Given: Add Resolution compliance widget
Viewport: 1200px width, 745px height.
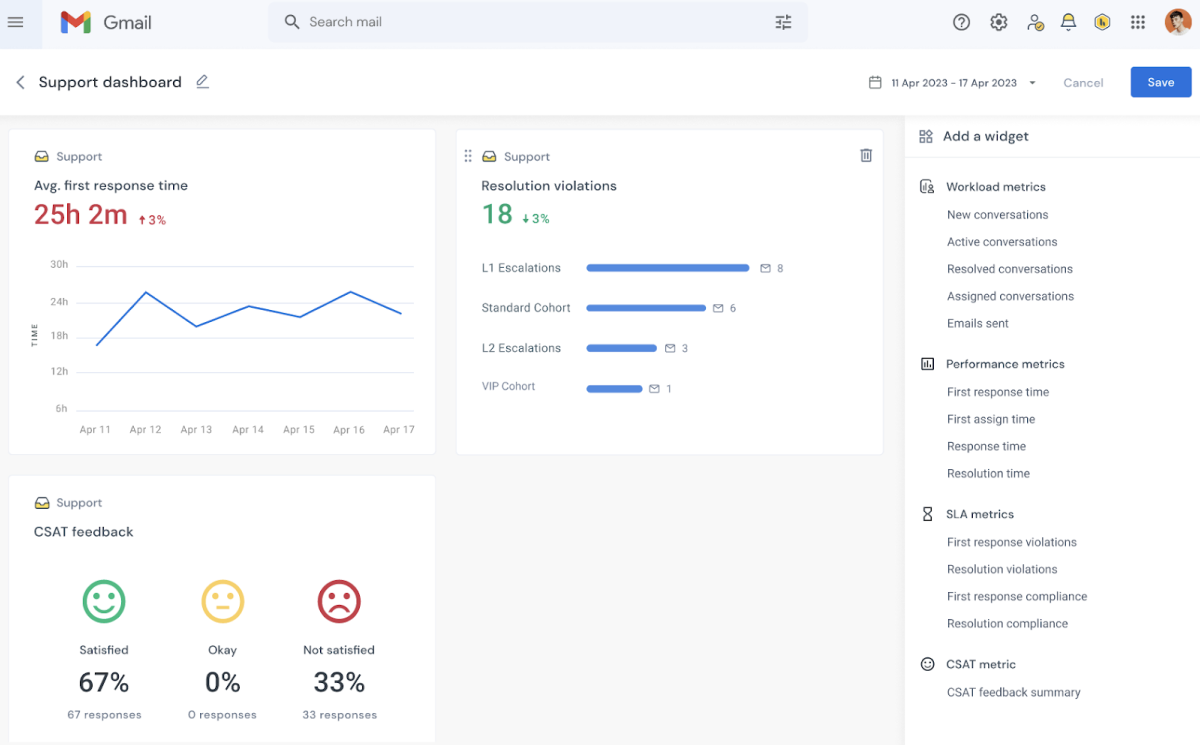Looking at the screenshot, I should coord(1007,623).
